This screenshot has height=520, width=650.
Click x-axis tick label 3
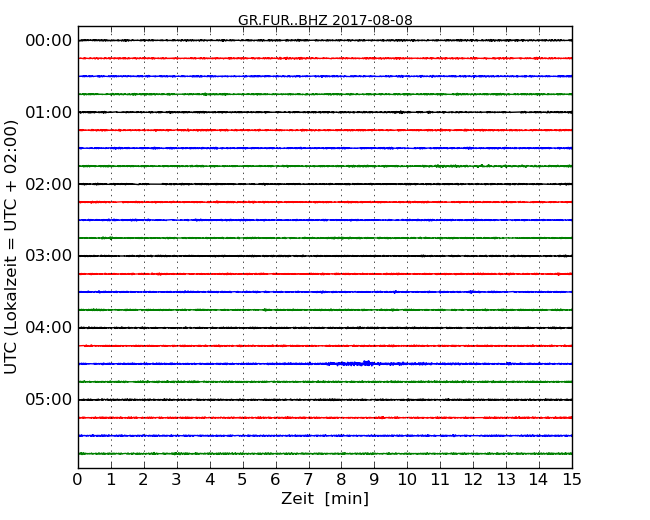(177, 480)
